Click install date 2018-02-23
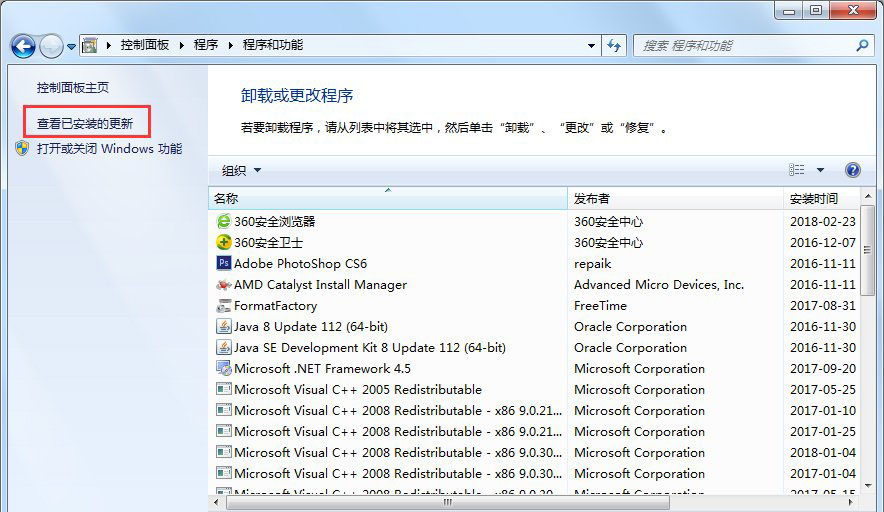Viewport: 884px width, 512px height. pyautogui.click(x=823, y=222)
